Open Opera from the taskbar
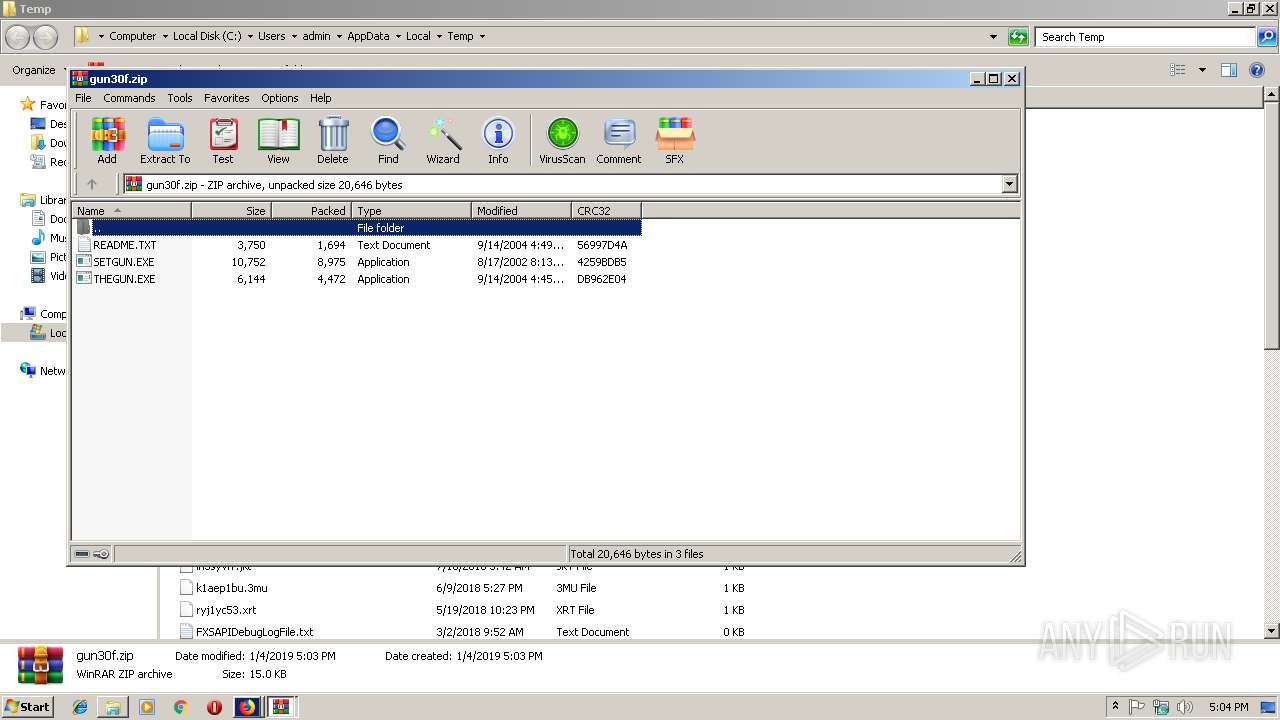 click(x=214, y=707)
